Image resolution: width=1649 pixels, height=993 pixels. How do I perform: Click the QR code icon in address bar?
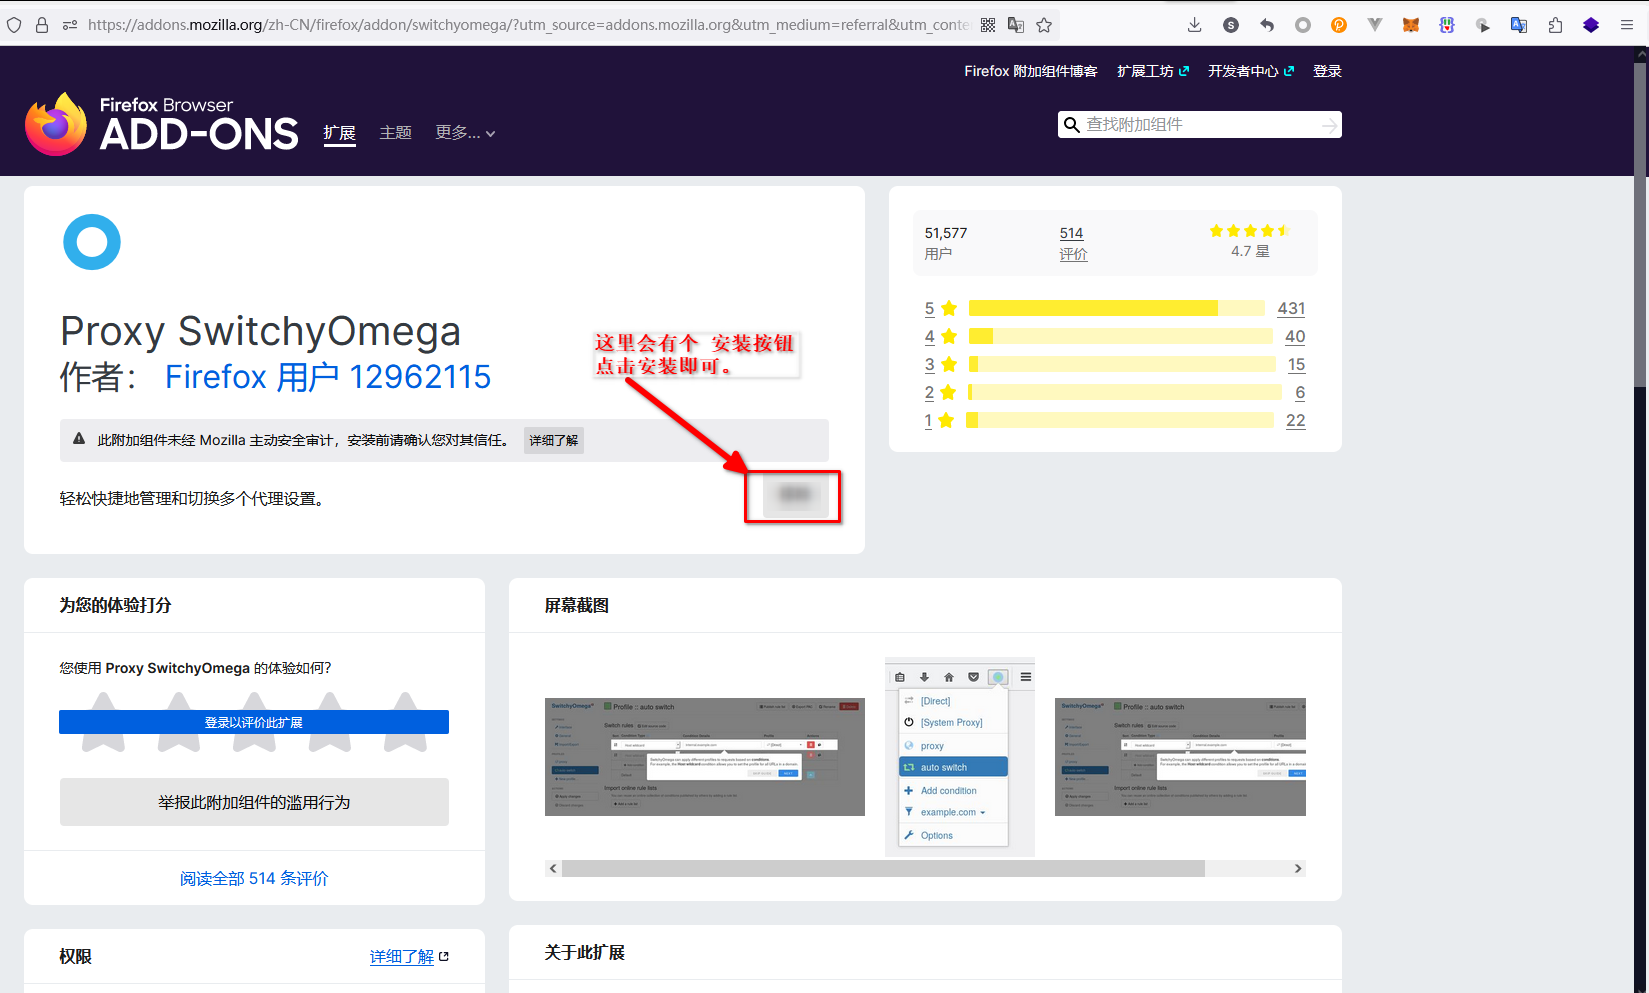pyautogui.click(x=988, y=25)
